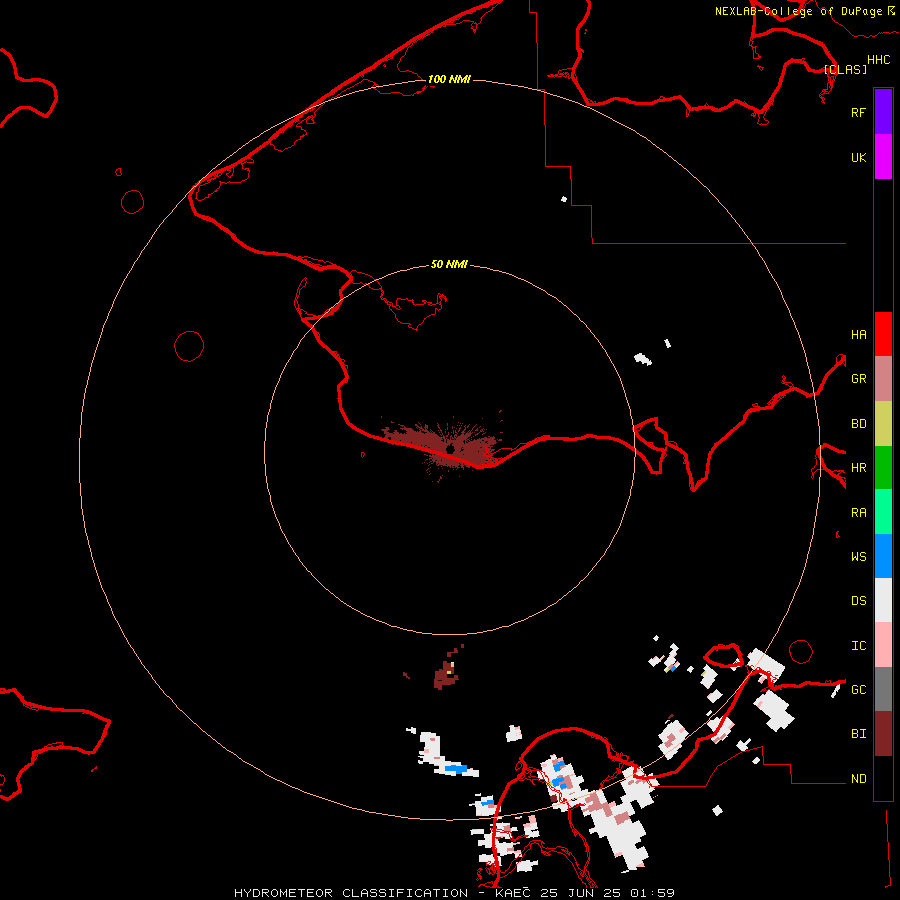900x900 pixels.
Task: Click the 'BI' legend label
Action: (x=859, y=734)
